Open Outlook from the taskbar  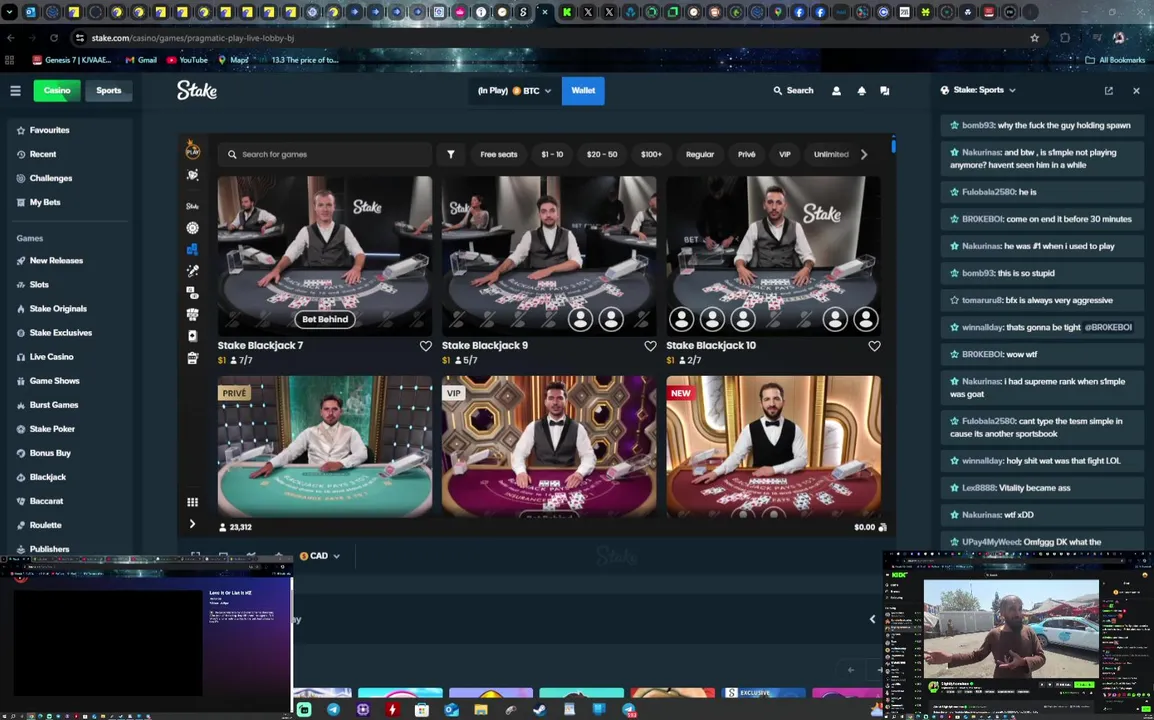pos(451,710)
